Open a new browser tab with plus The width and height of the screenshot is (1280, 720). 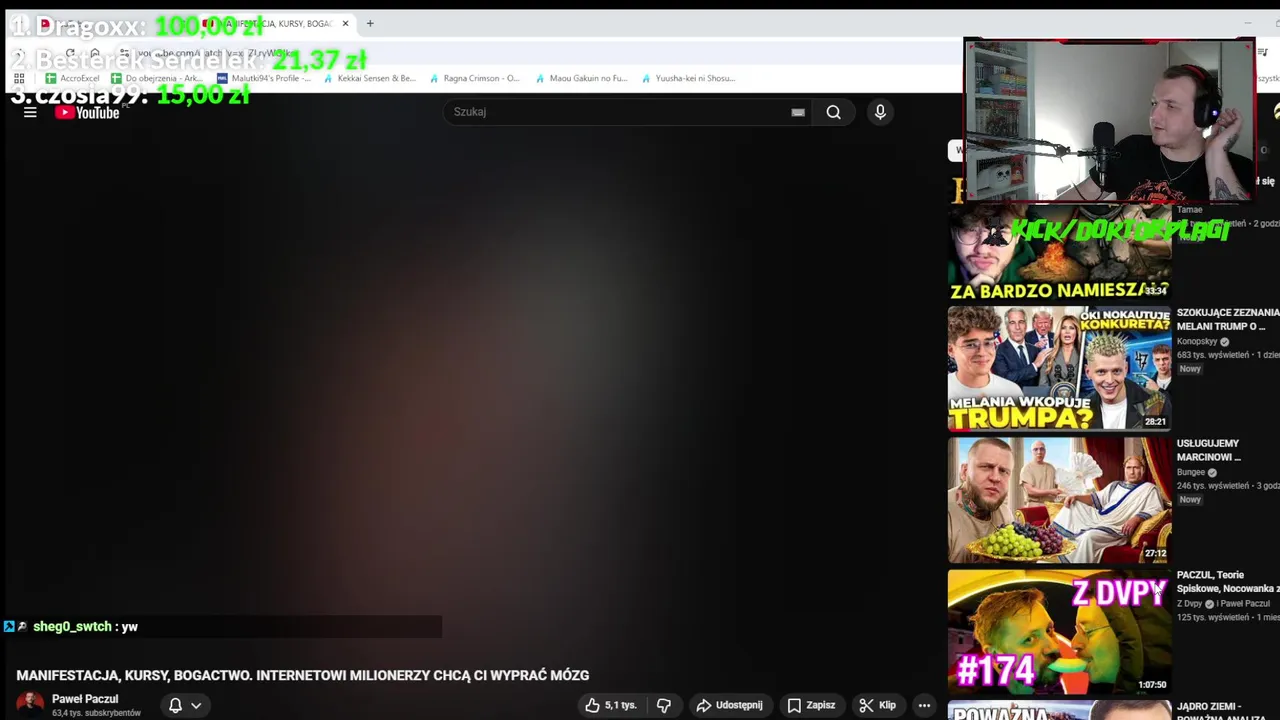370,23
